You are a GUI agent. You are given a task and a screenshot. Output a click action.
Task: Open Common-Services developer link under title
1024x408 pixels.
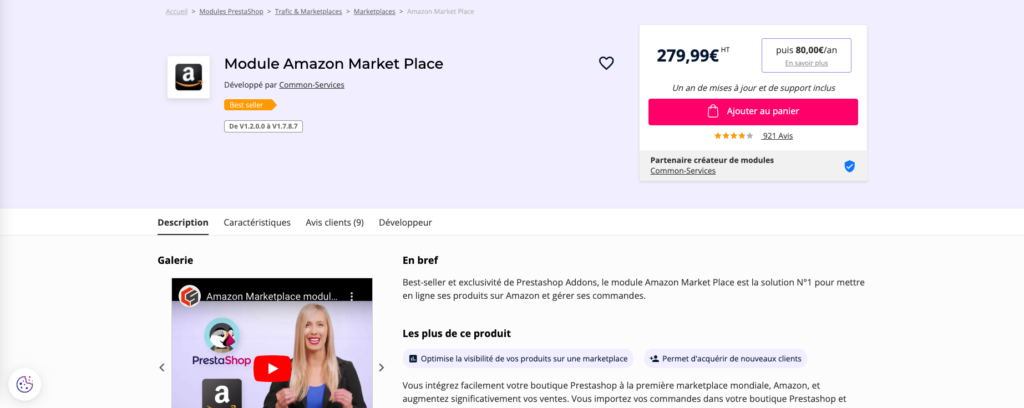pos(311,85)
